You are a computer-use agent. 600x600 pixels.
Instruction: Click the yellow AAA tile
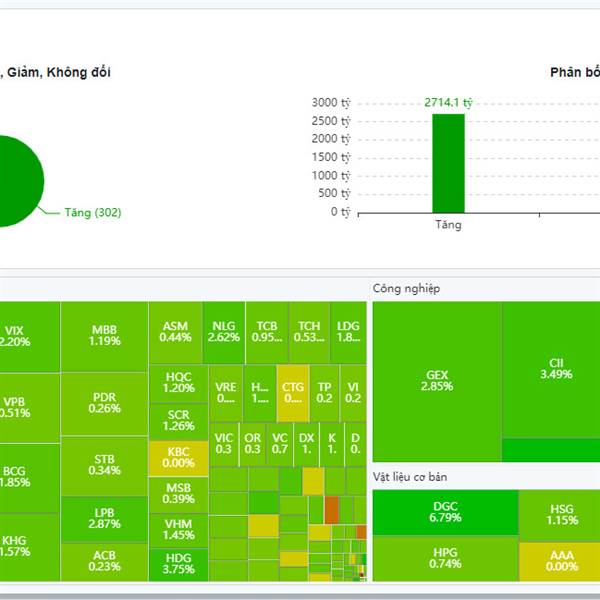tap(562, 561)
